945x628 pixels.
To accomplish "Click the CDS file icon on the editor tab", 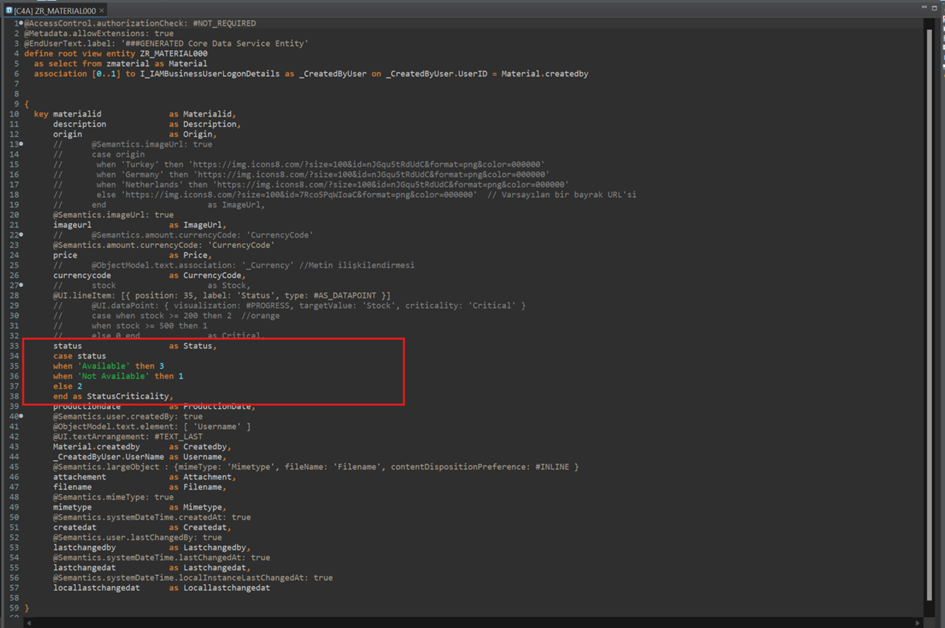I will pyautogui.click(x=9, y=9).
